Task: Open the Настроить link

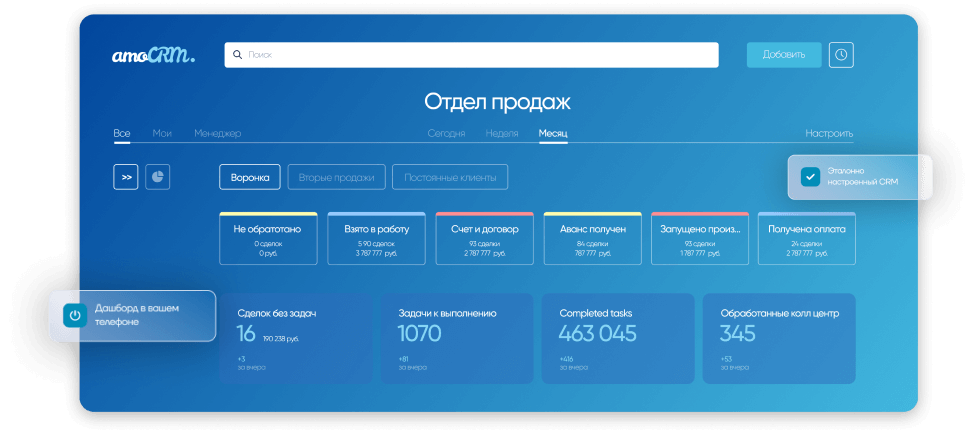Action: click(x=829, y=133)
